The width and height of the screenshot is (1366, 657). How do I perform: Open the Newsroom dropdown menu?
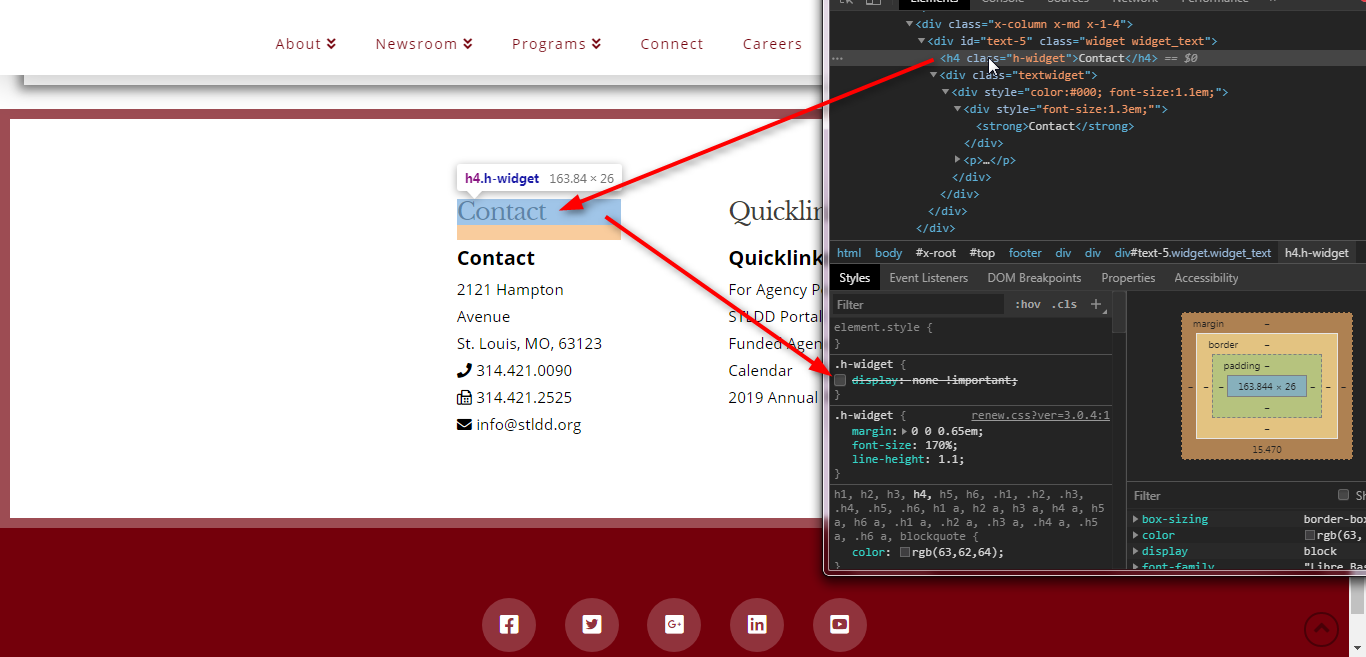[424, 44]
